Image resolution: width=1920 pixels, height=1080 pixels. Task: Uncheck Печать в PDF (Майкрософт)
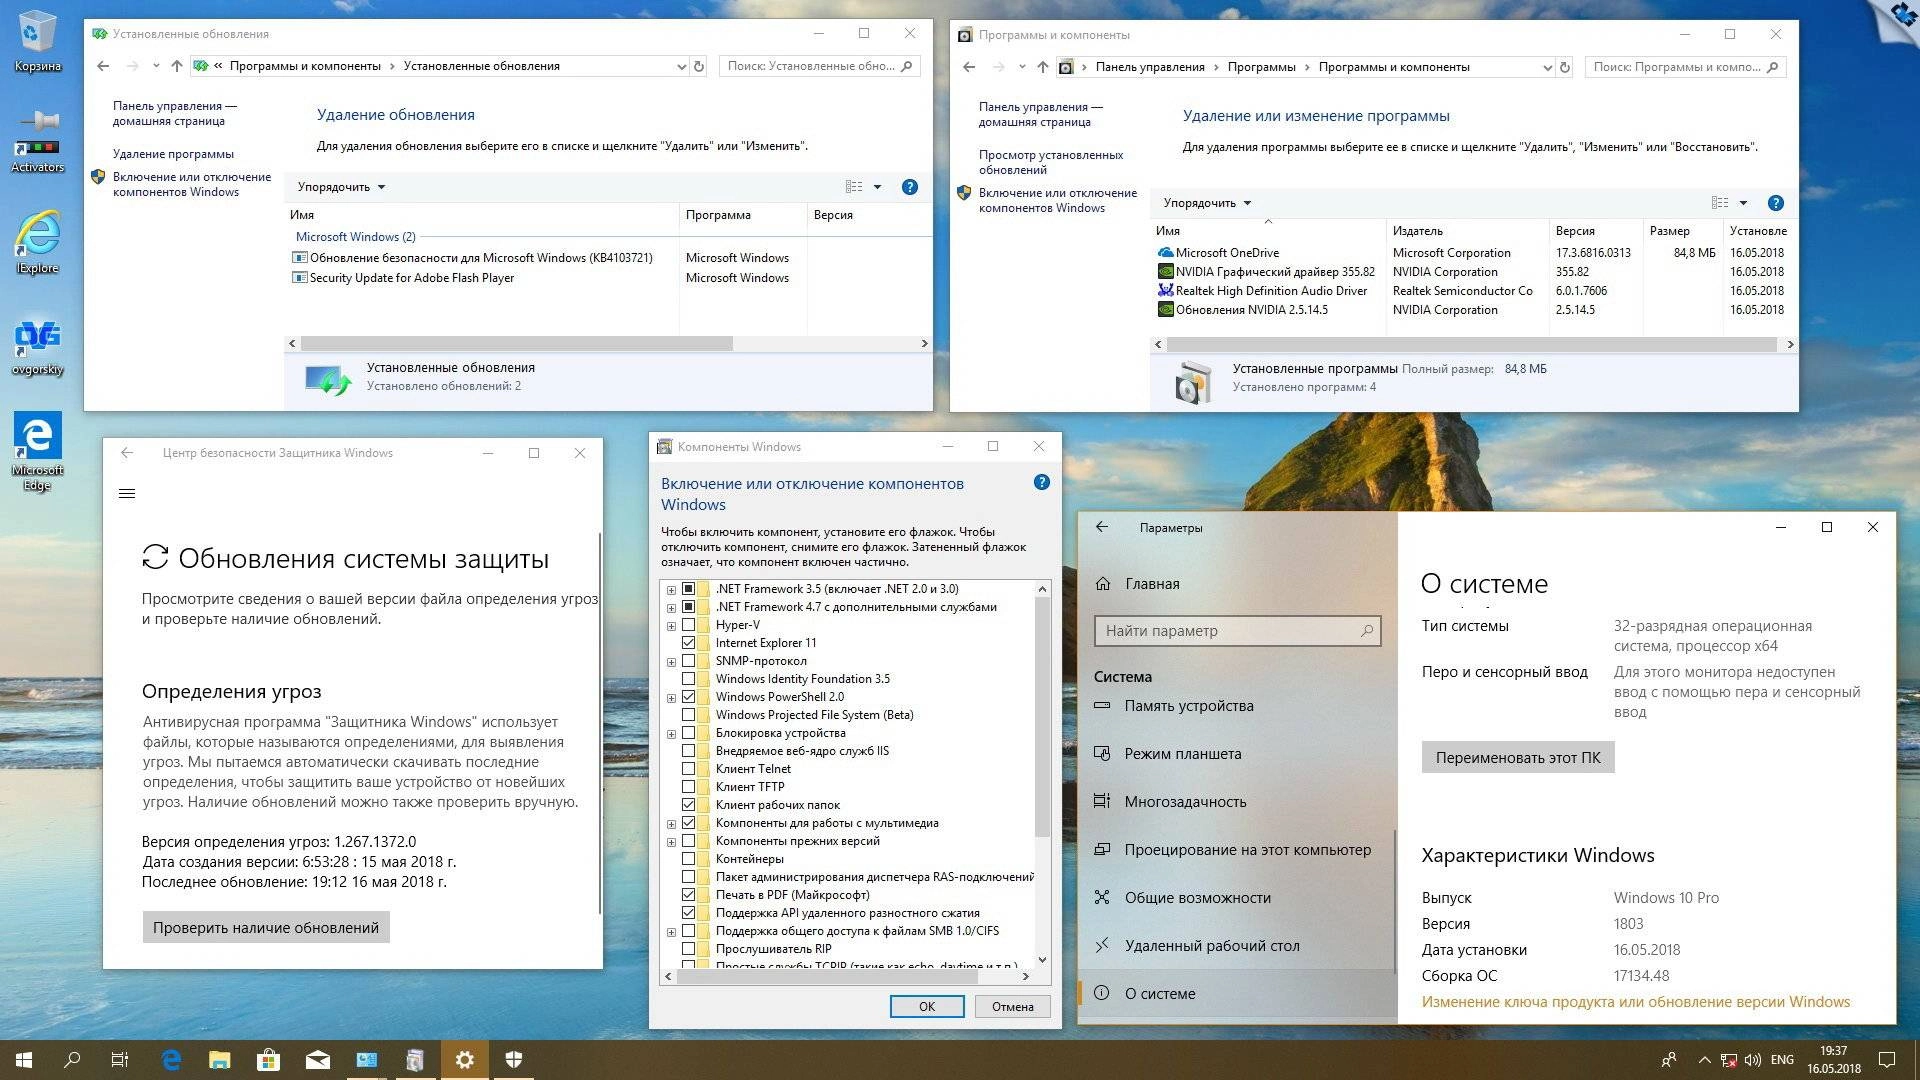688,895
